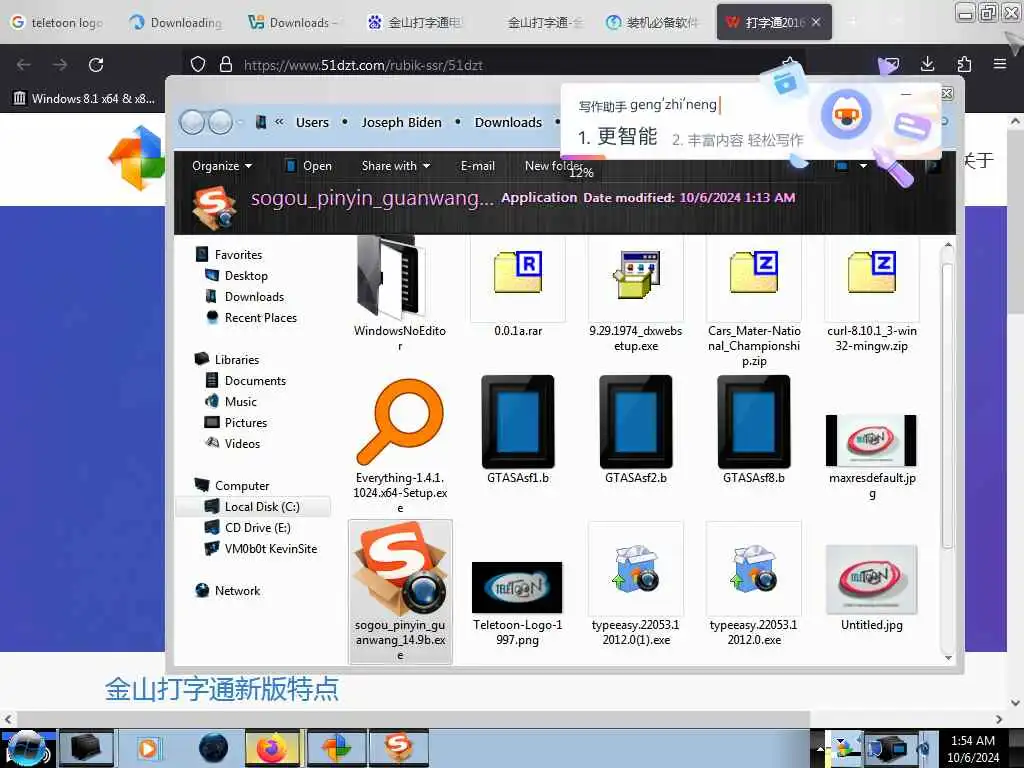Click the Explorer forward navigation button
The width and height of the screenshot is (1024, 768).
pyautogui.click(x=220, y=122)
